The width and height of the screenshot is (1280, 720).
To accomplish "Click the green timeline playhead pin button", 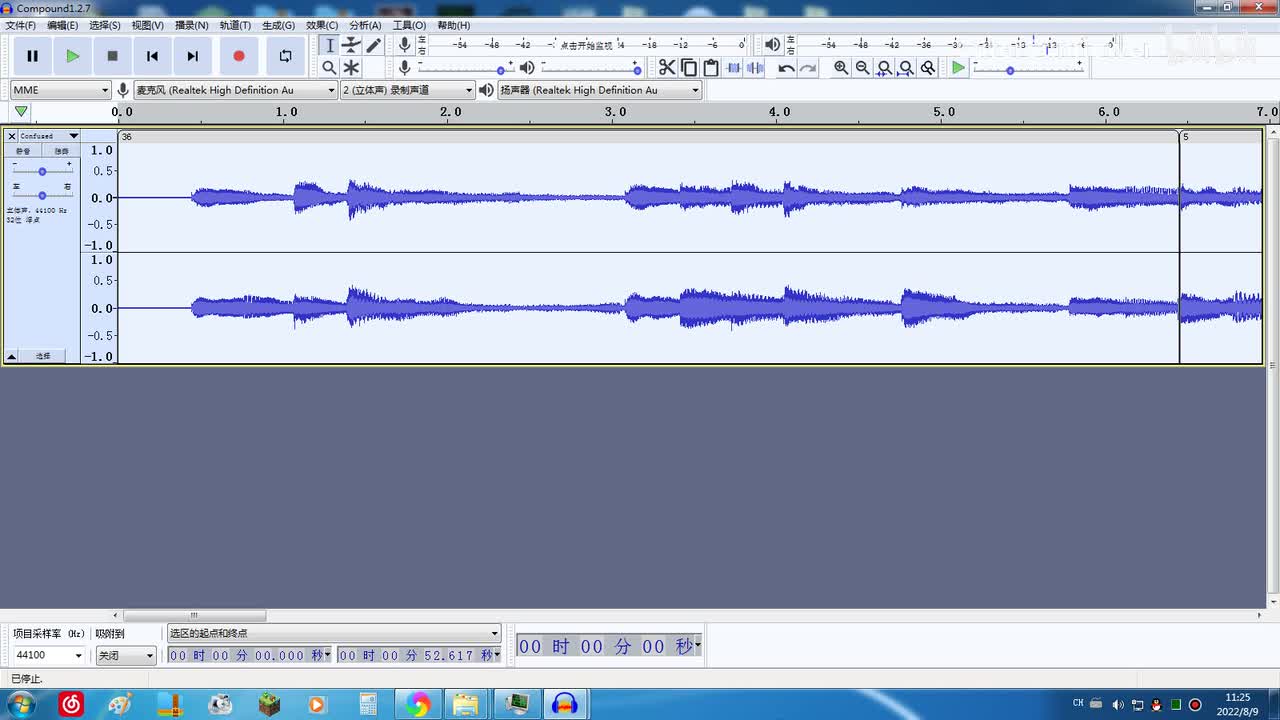I will tap(20, 112).
